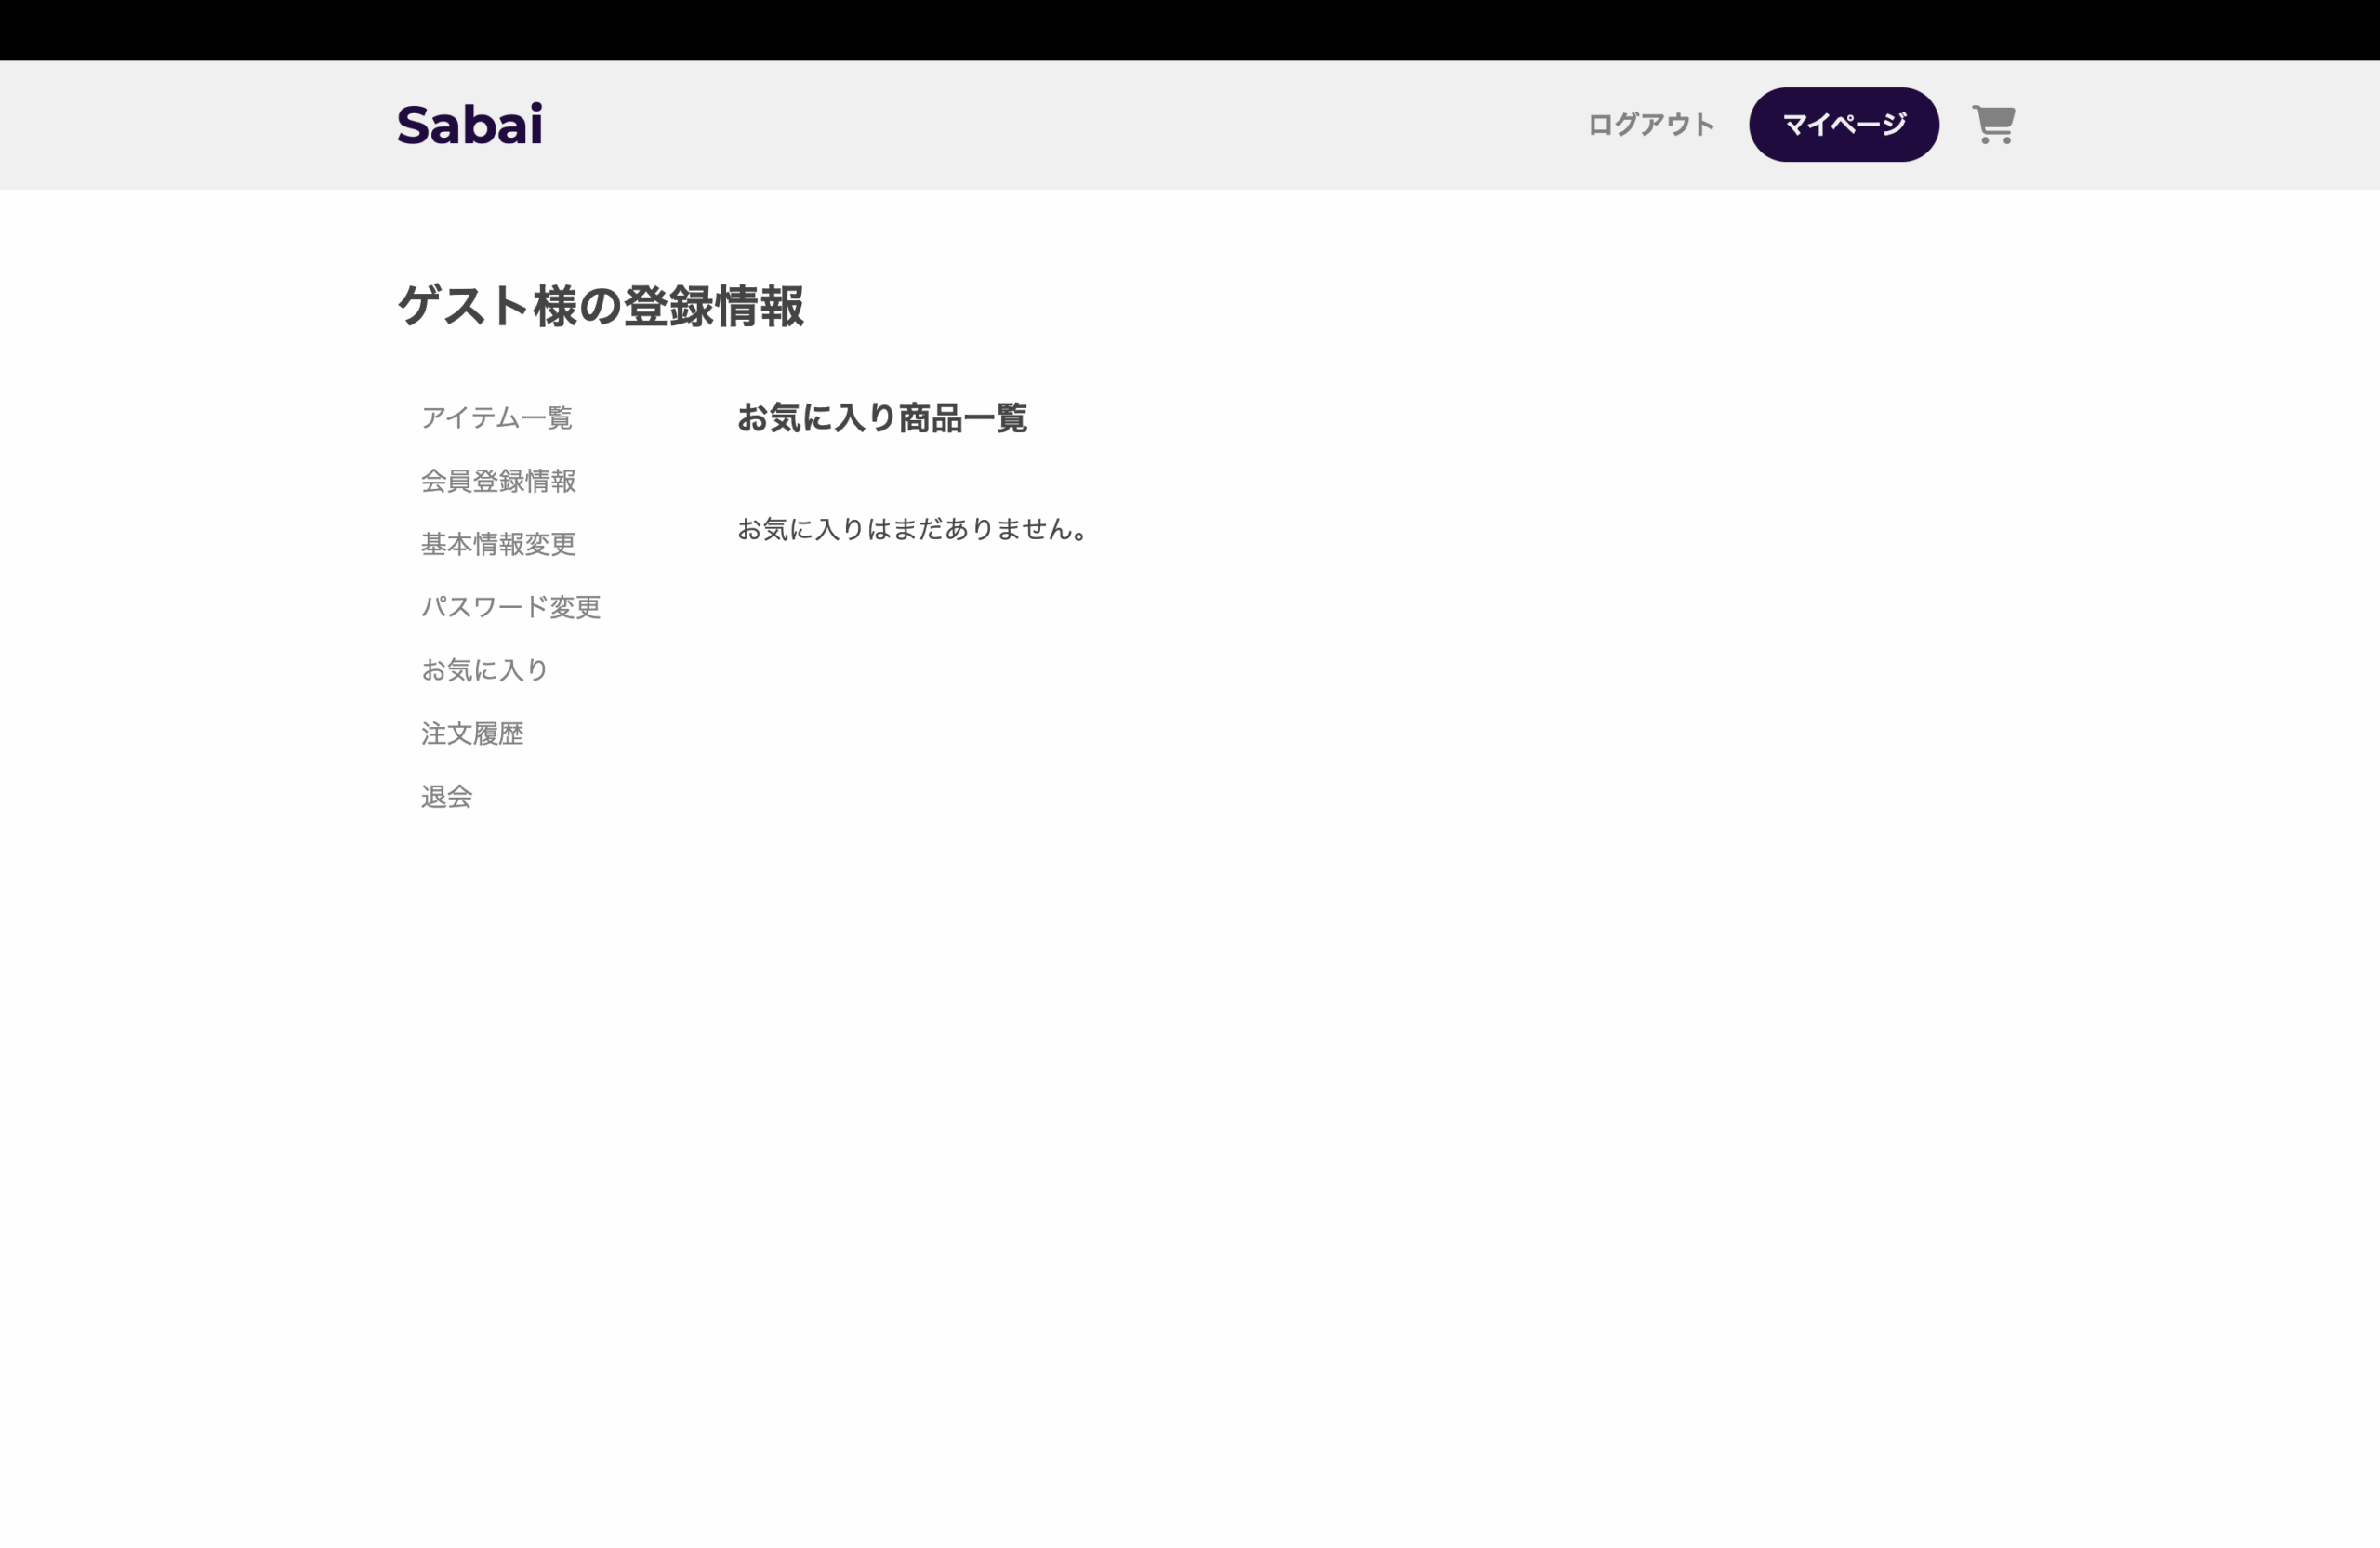Image resolution: width=2380 pixels, height=1548 pixels.
Task: View 注文履歴 order history
Action: coord(472,733)
